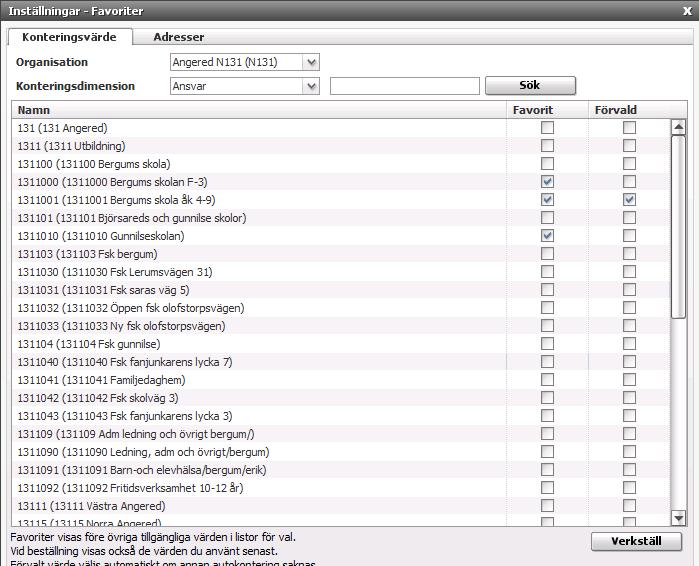The height and width of the screenshot is (566, 699).
Task: Check Förvald for 13111 Västra Angered
Action: coord(629,506)
